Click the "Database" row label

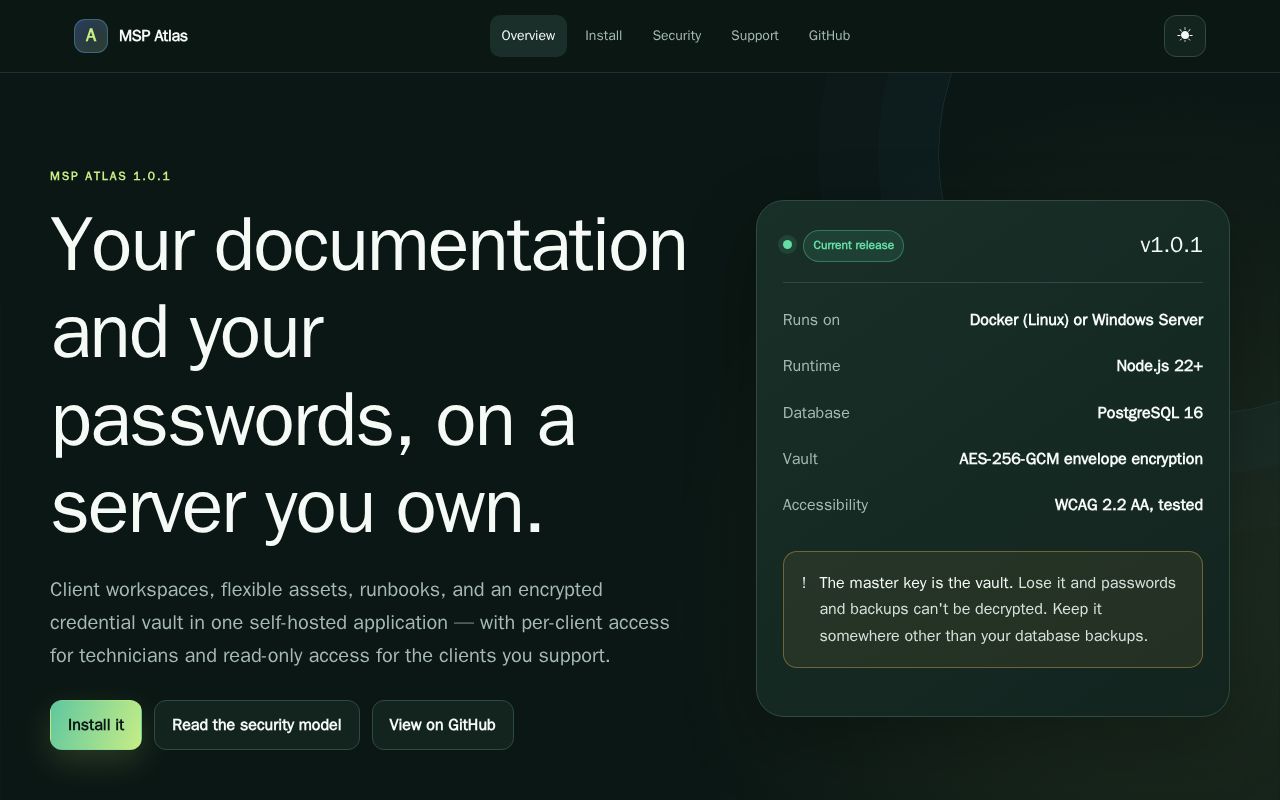816,413
